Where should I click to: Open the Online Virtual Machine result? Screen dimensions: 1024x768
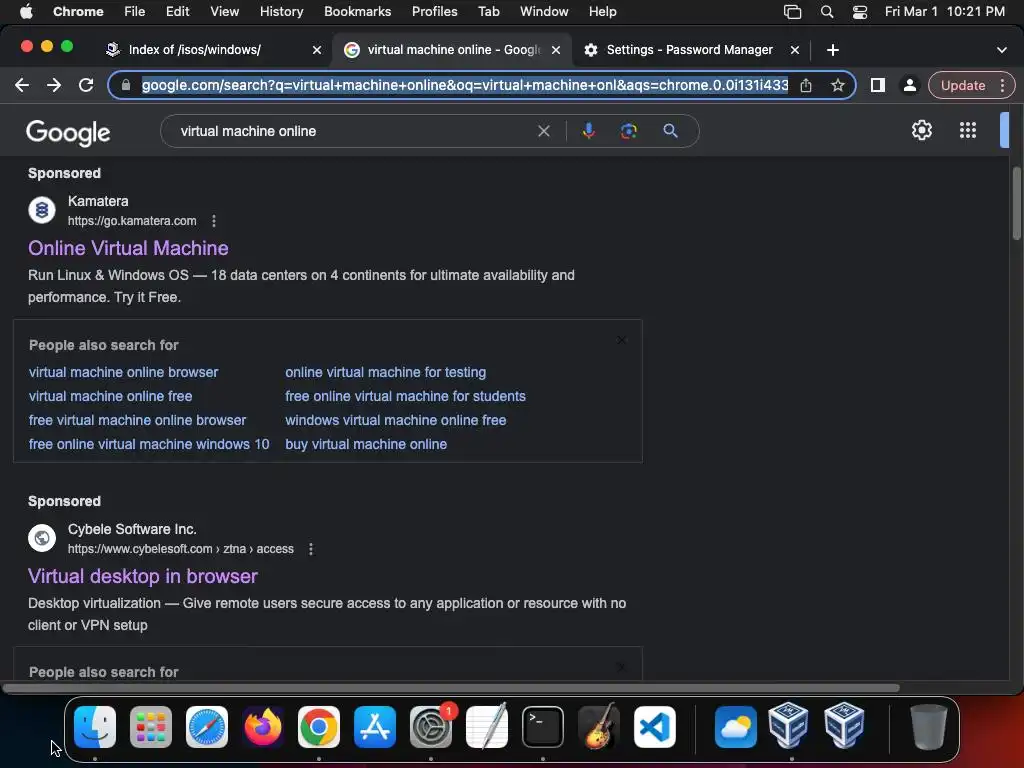128,248
